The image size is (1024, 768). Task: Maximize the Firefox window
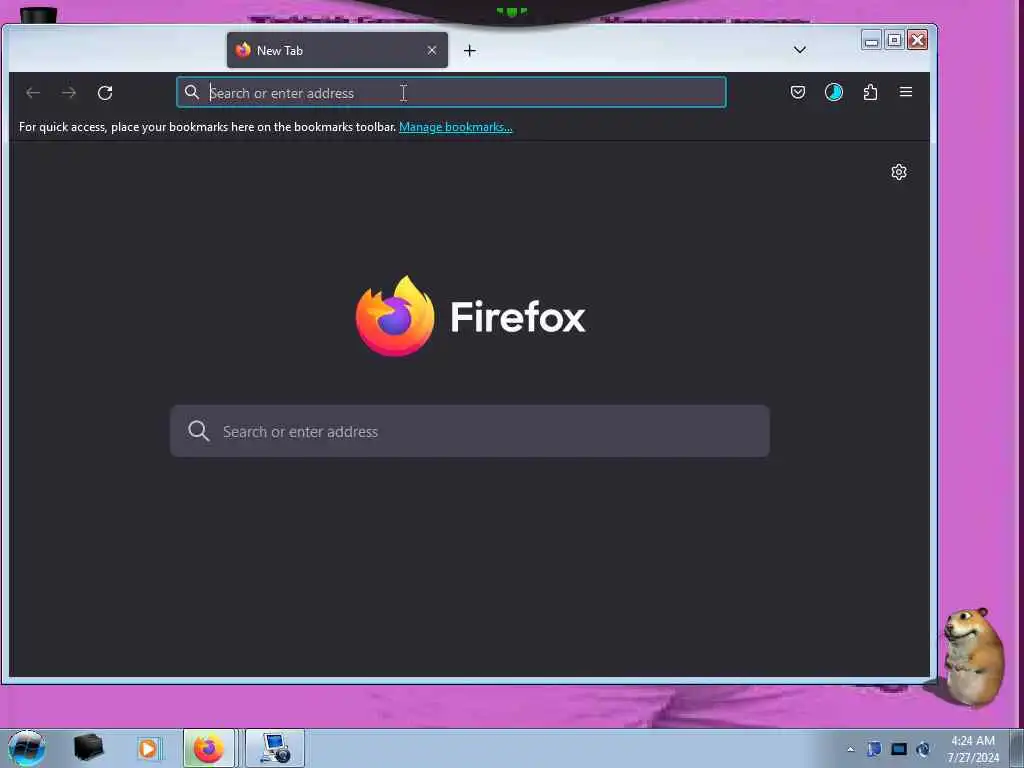(x=895, y=40)
